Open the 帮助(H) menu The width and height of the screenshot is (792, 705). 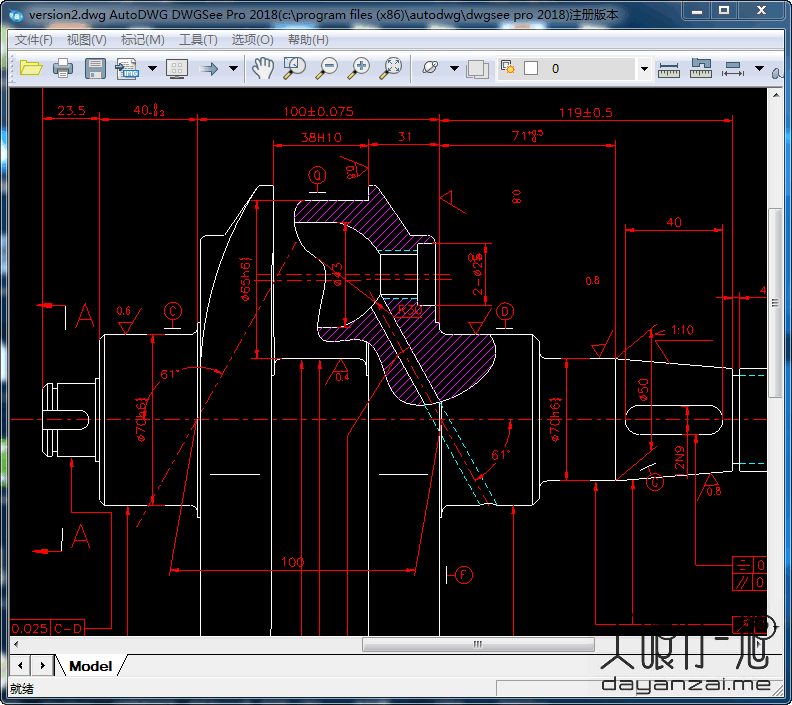point(308,39)
